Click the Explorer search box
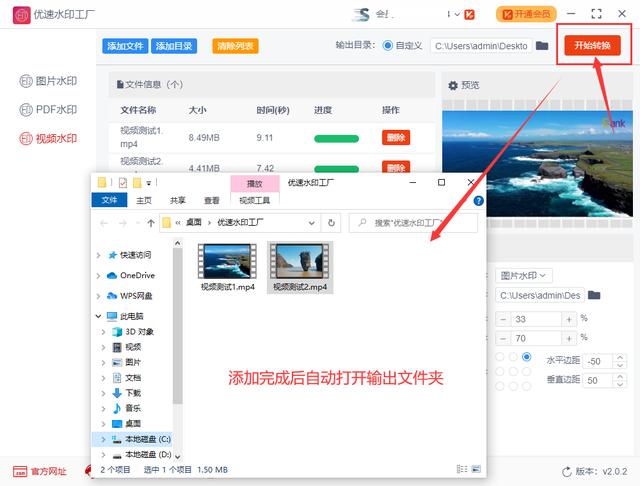The height and width of the screenshot is (486, 640). 413,223
